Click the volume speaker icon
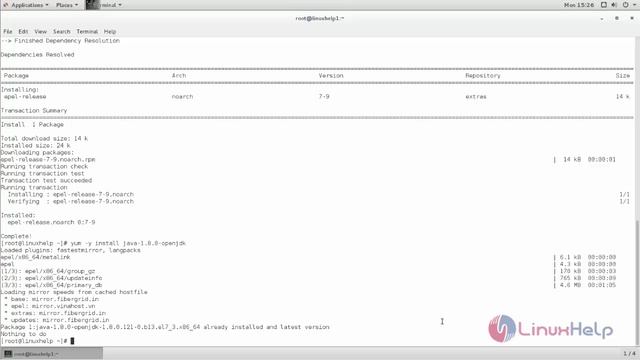Viewport: 640px width, 360px height. (614, 5)
